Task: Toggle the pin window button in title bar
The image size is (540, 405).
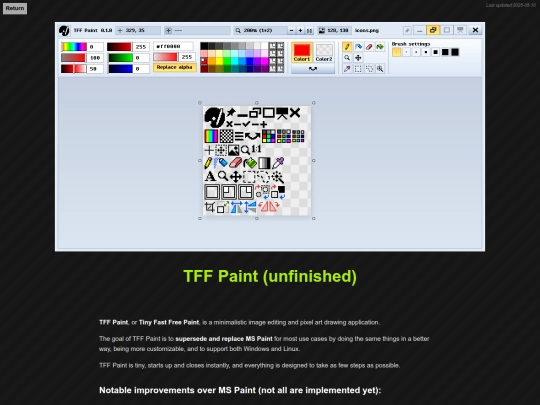Action: 407,30
